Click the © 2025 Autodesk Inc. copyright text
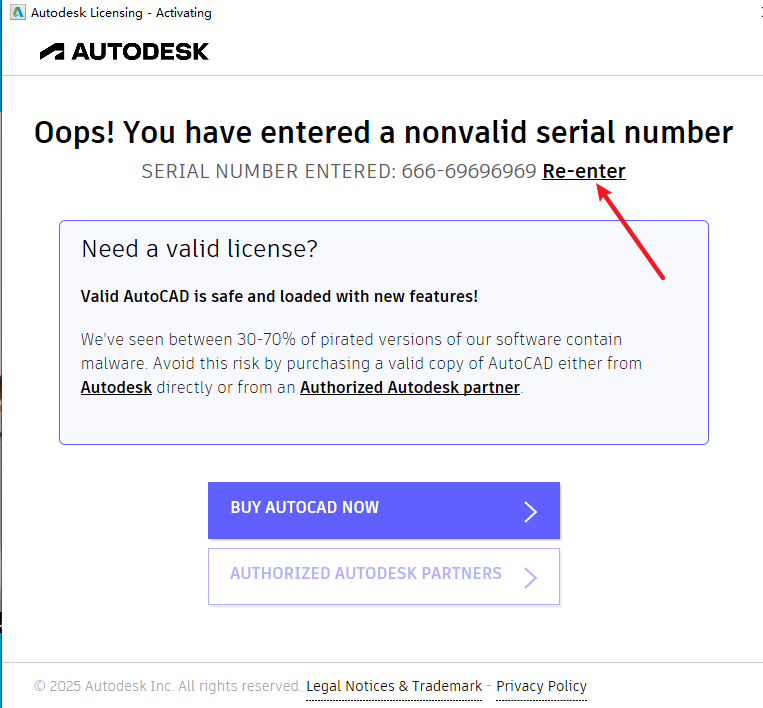 coord(167,686)
